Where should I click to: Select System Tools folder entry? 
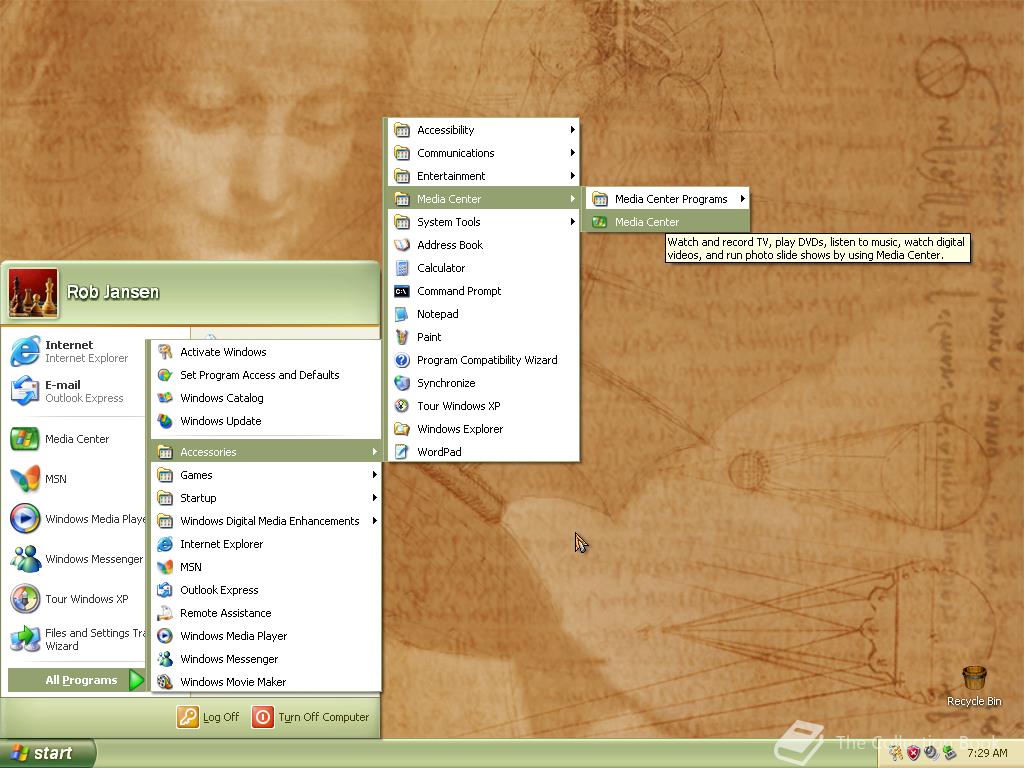(x=483, y=222)
